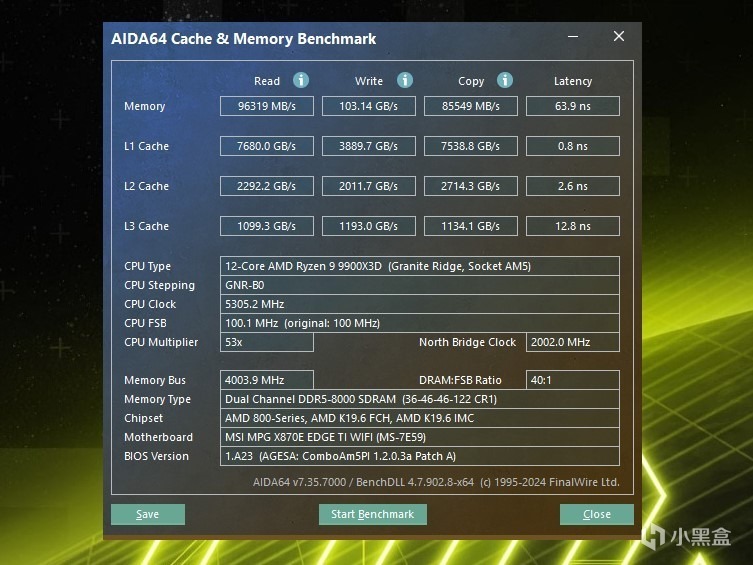Click North Bridge Clock field 2002.0 MHz

573,342
